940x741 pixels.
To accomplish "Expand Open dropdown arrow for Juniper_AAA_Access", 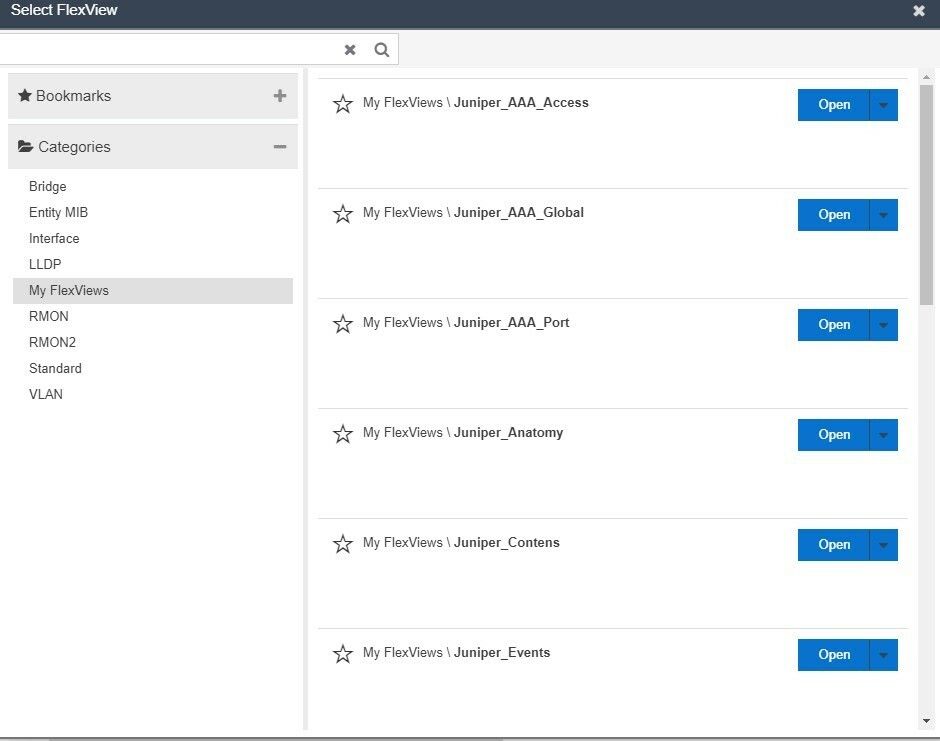I will (x=884, y=105).
